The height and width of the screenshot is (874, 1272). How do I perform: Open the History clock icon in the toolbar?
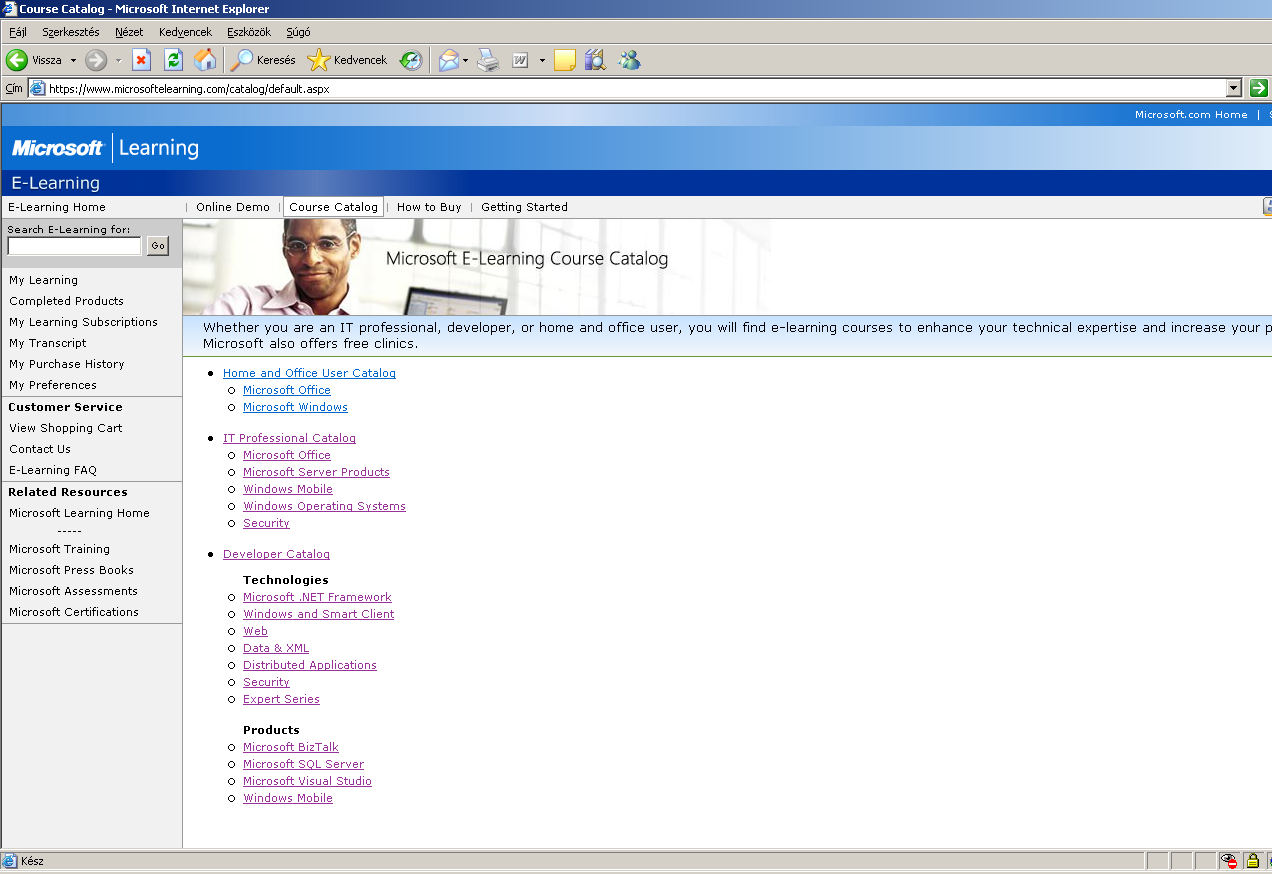[x=411, y=60]
